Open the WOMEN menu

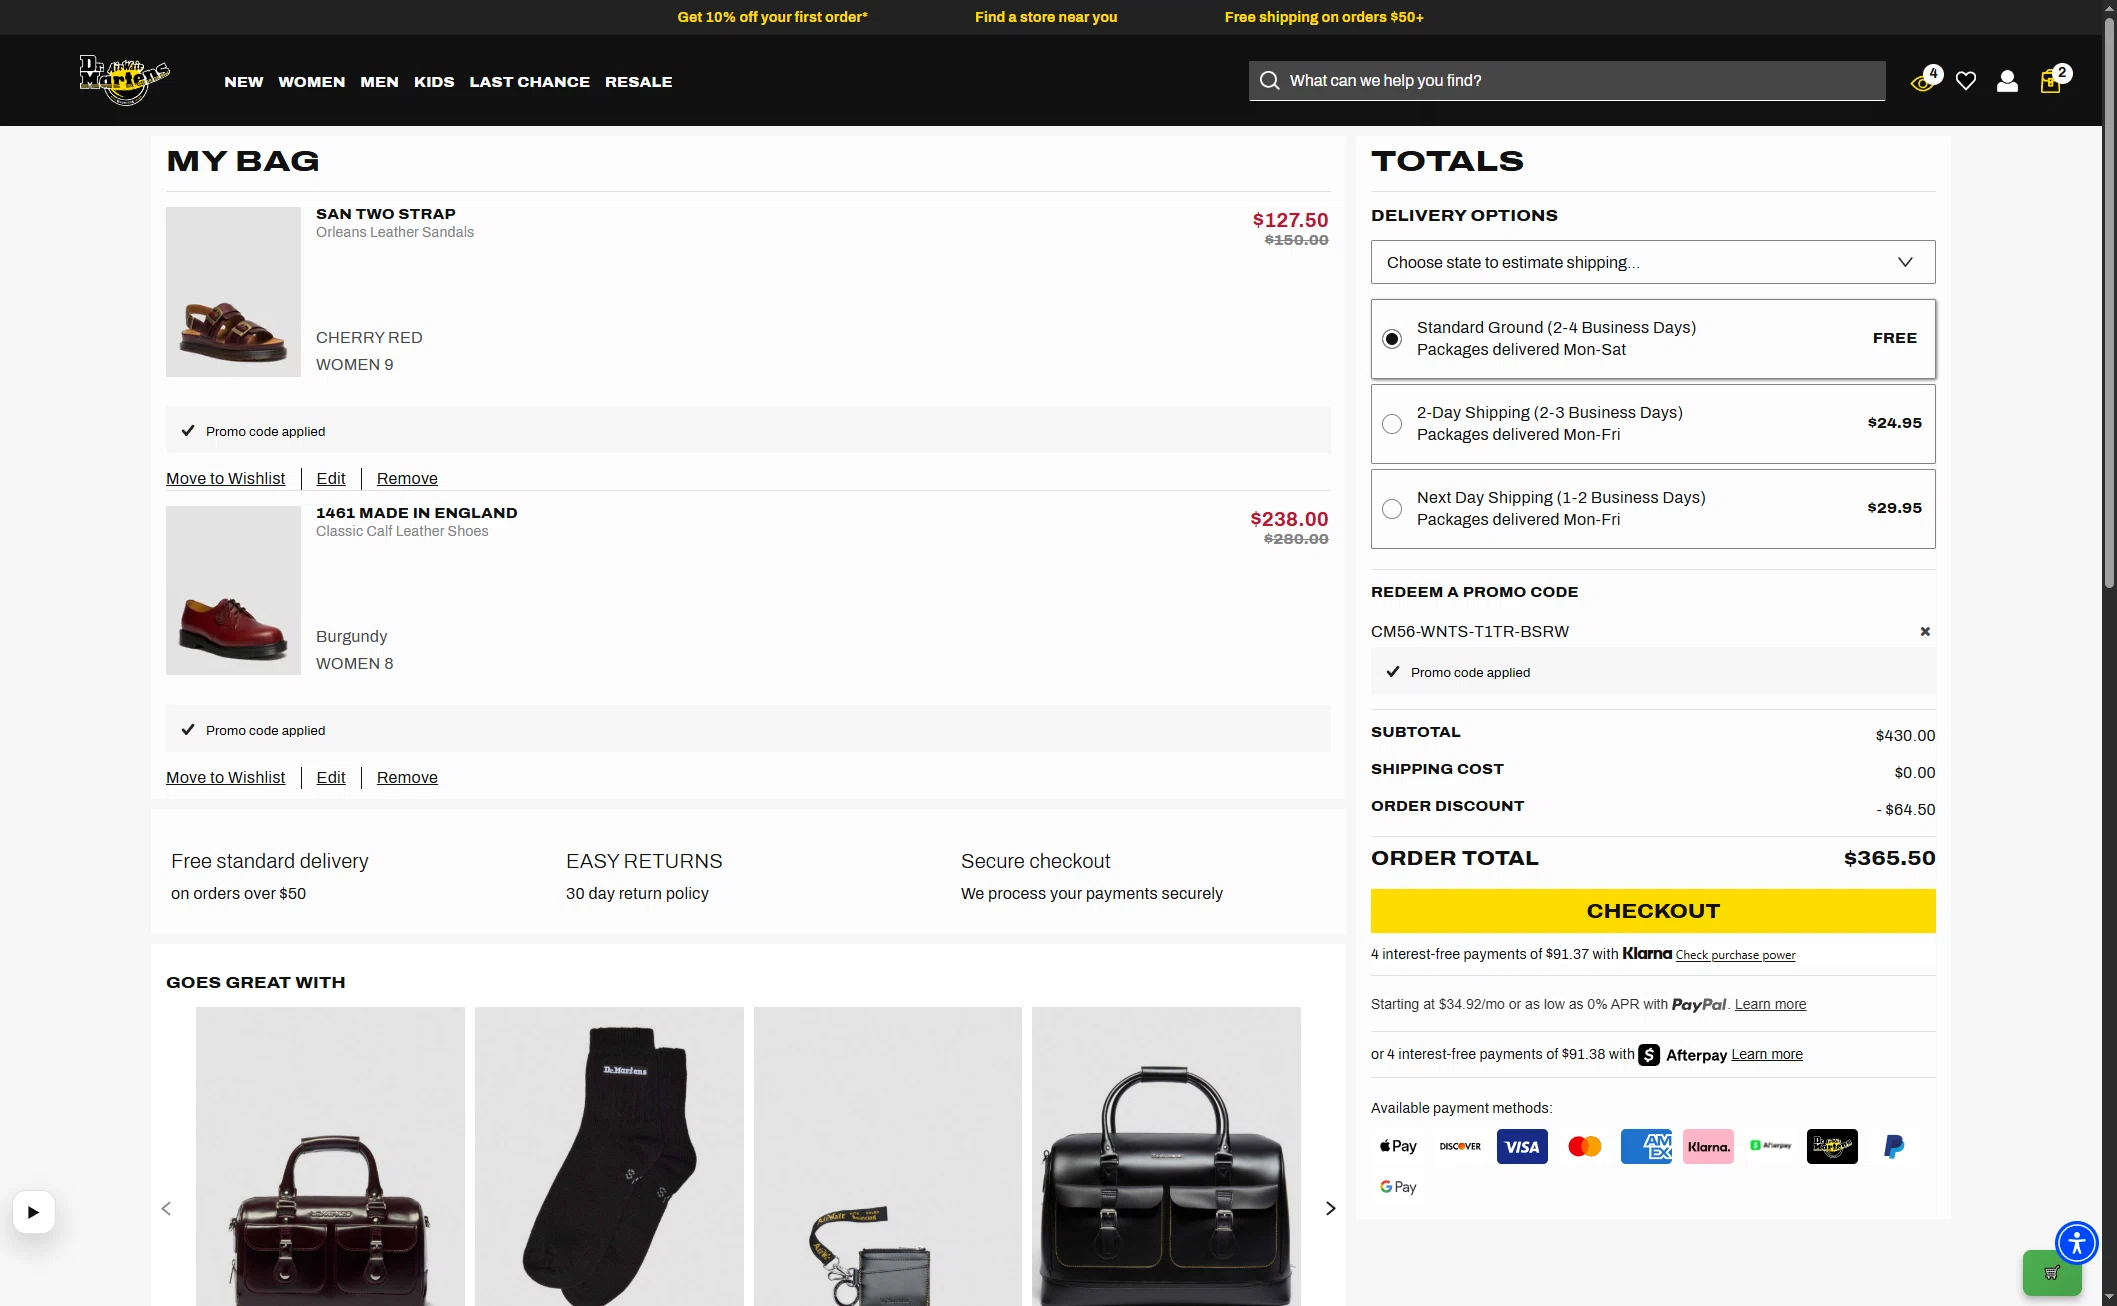(x=312, y=82)
